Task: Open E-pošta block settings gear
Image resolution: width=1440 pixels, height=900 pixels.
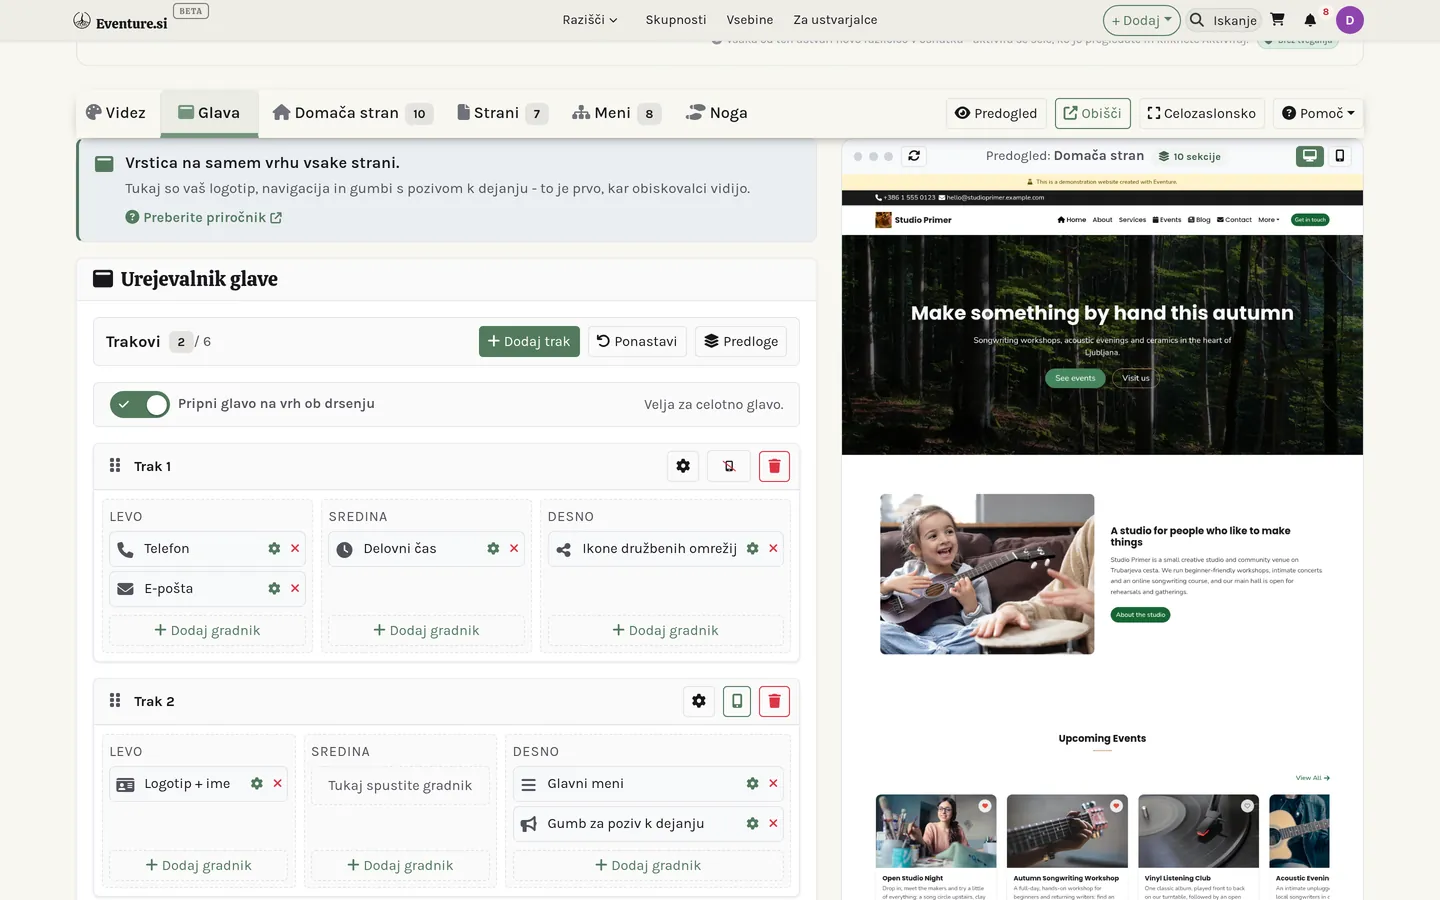Action: coord(274,589)
